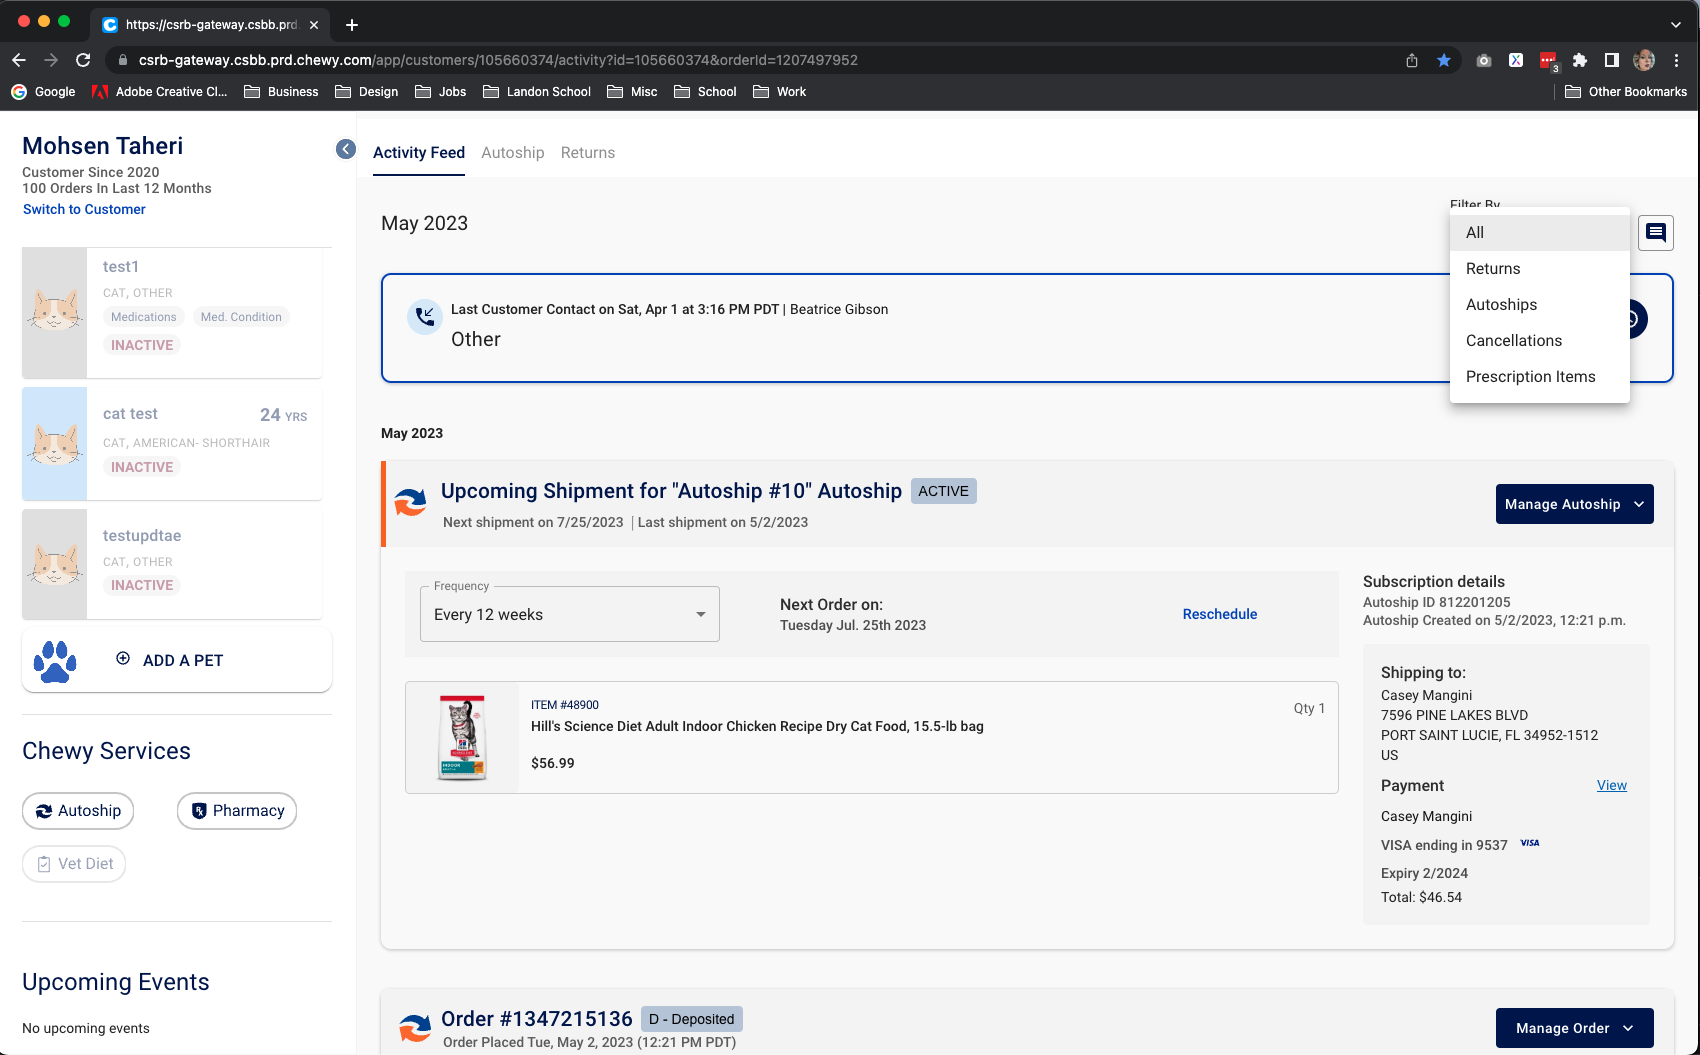The width and height of the screenshot is (1700, 1055).
Task: Open the Work bookmarks folder
Action: point(780,91)
